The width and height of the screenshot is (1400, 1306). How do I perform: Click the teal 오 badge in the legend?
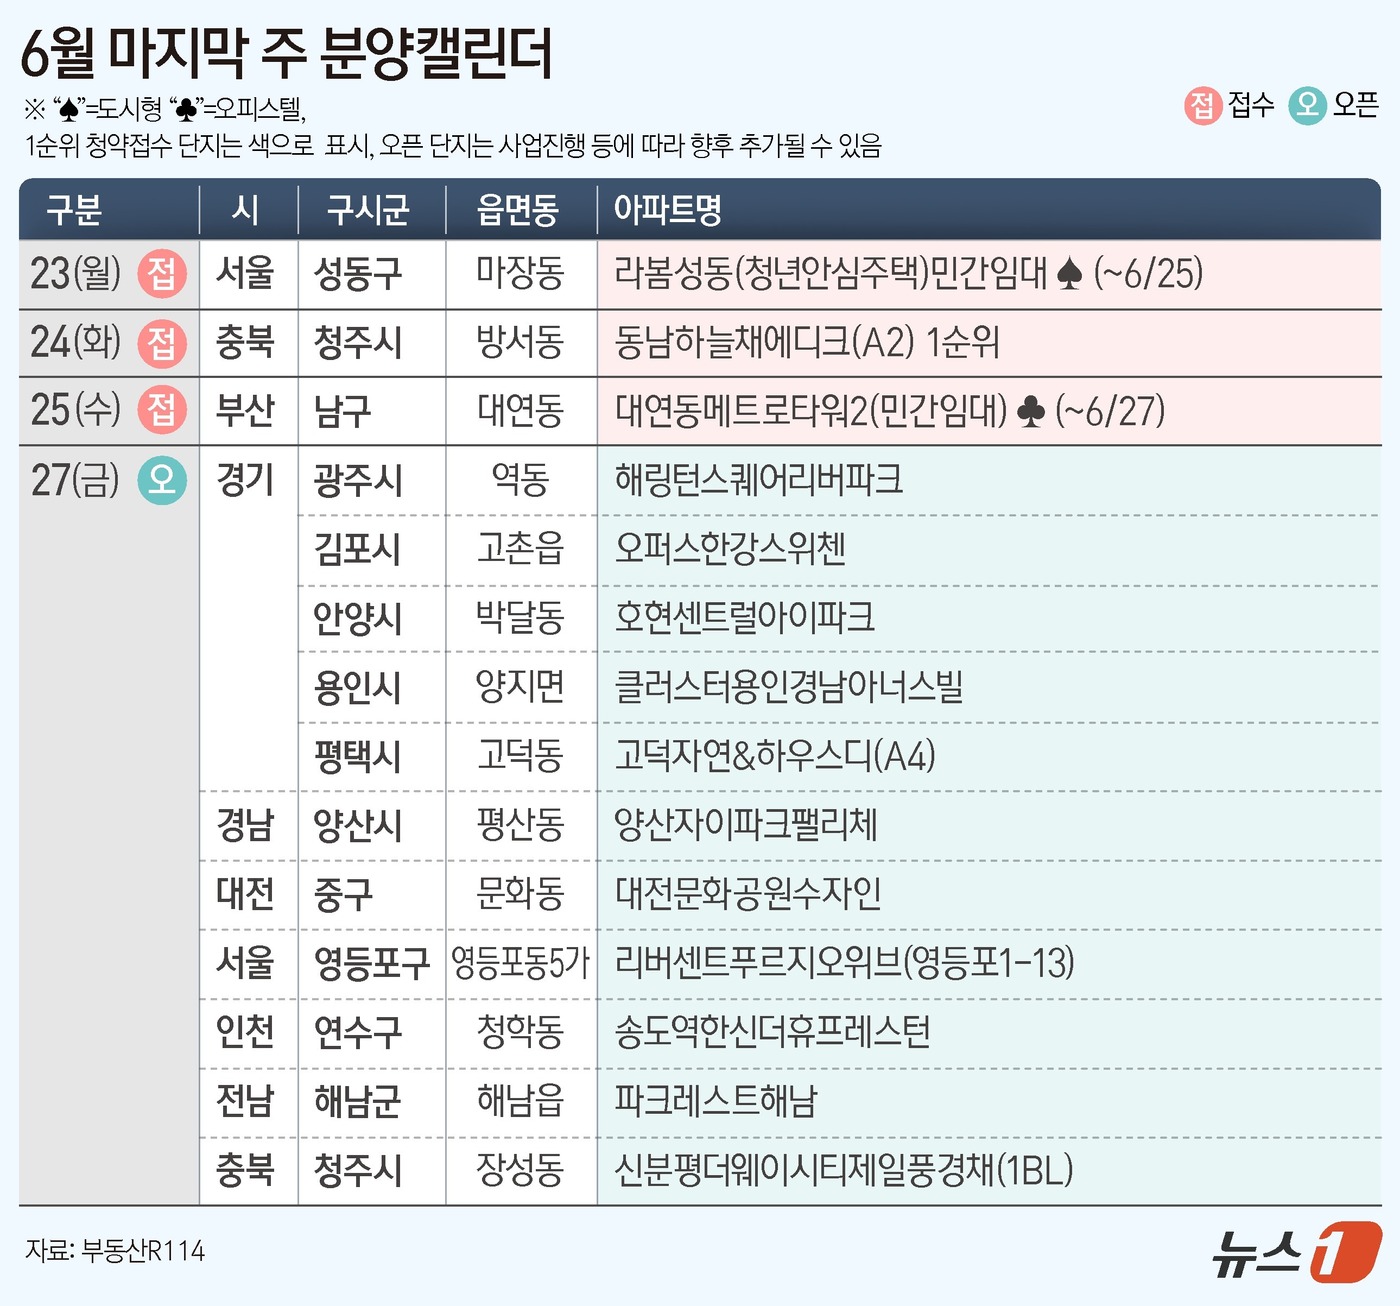tap(1307, 105)
